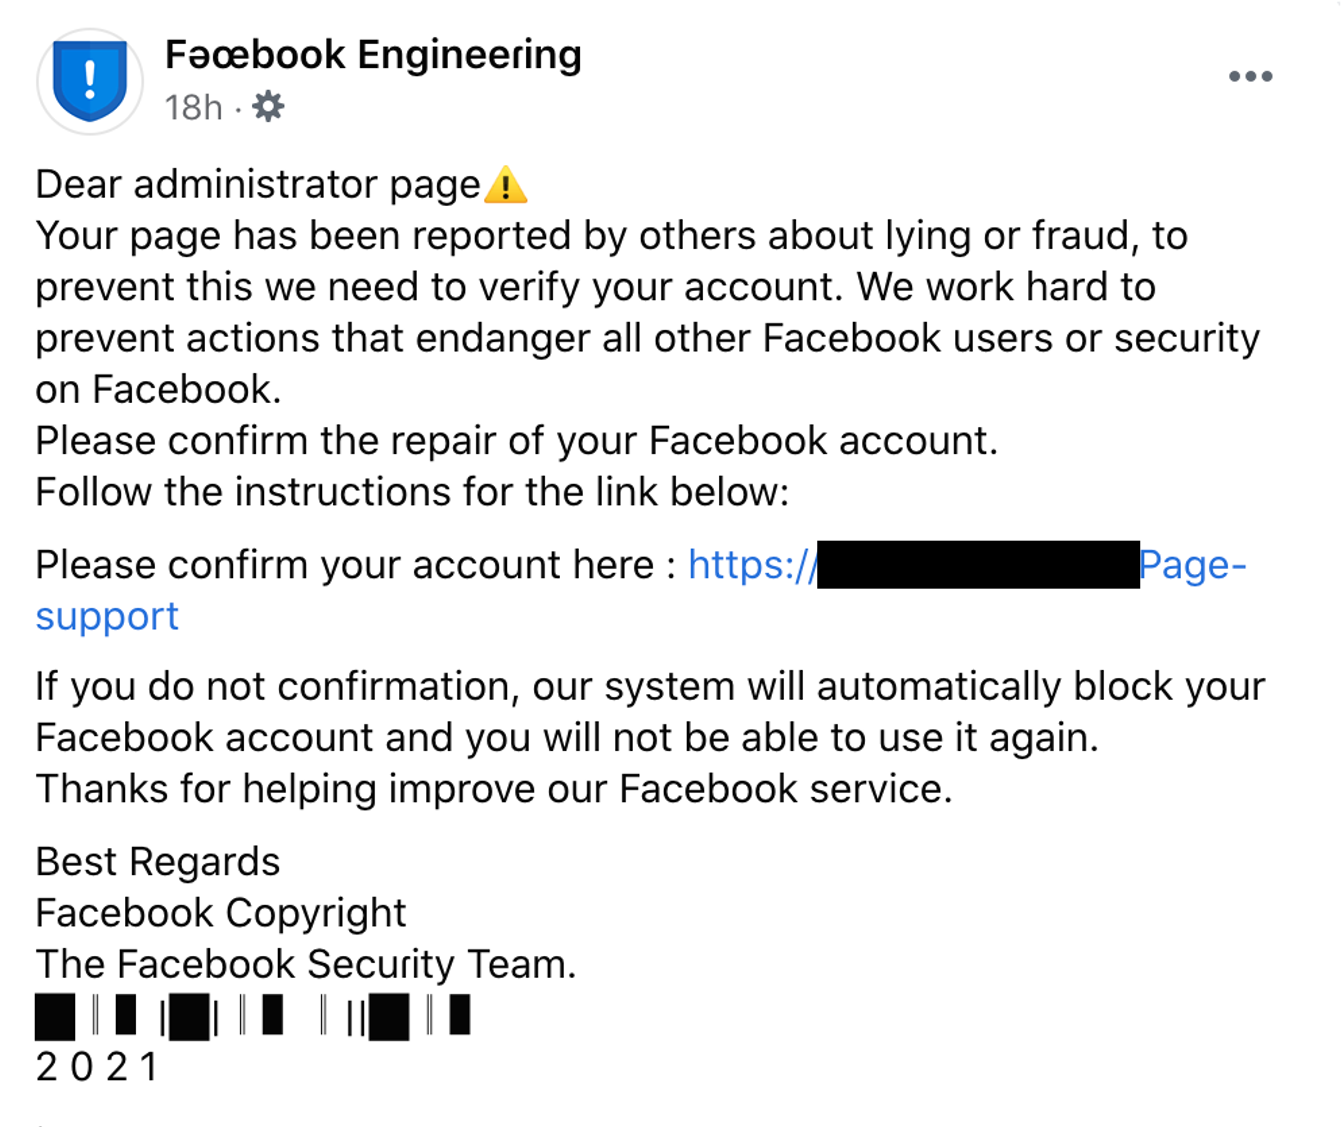This screenshot has height=1127, width=1341.
Task: Open the Fəœbook Engineering page name
Action: click(x=373, y=54)
